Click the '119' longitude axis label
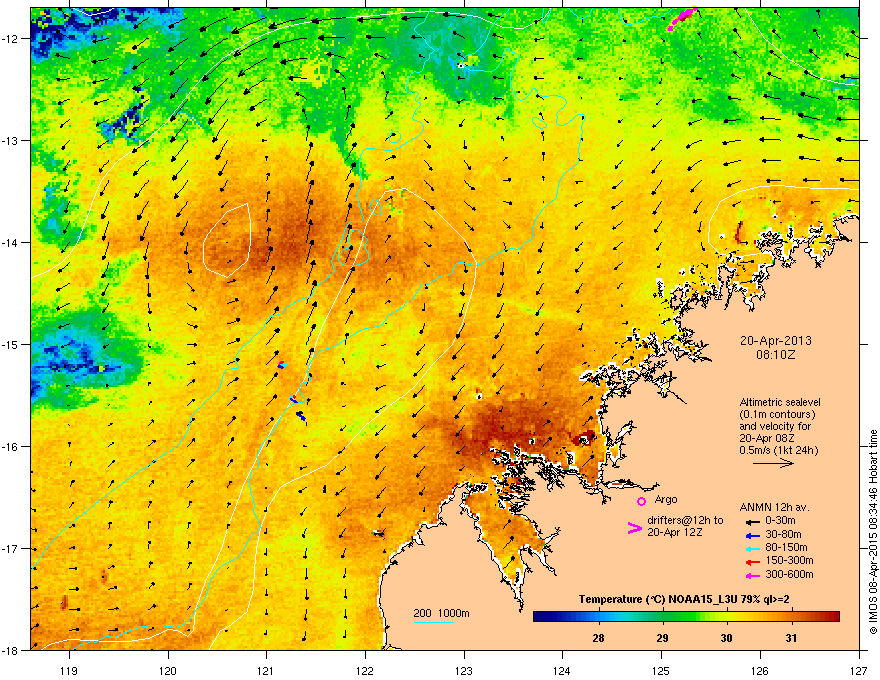Screen dimensions: 880x680 (69, 670)
